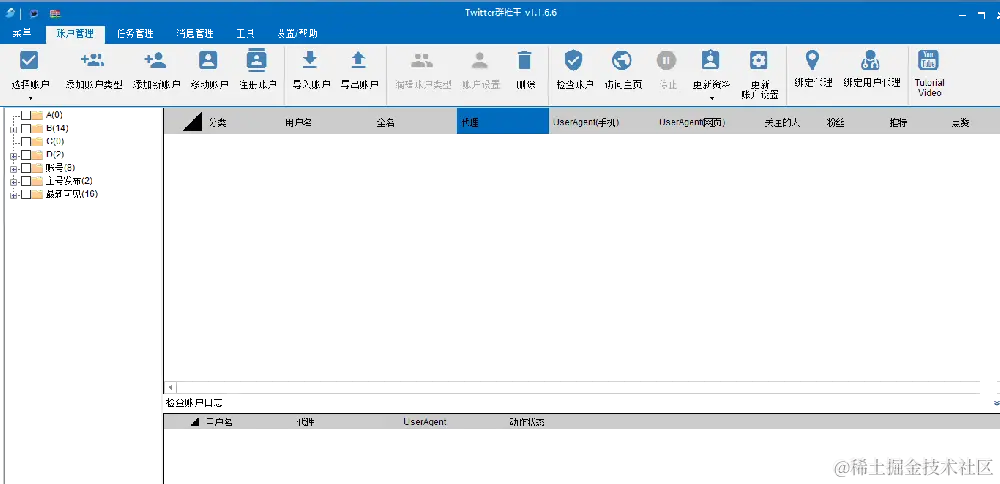Image resolution: width=1000 pixels, height=484 pixels.
Task: Click the greyed Edit Account Type icon
Action: [422, 61]
